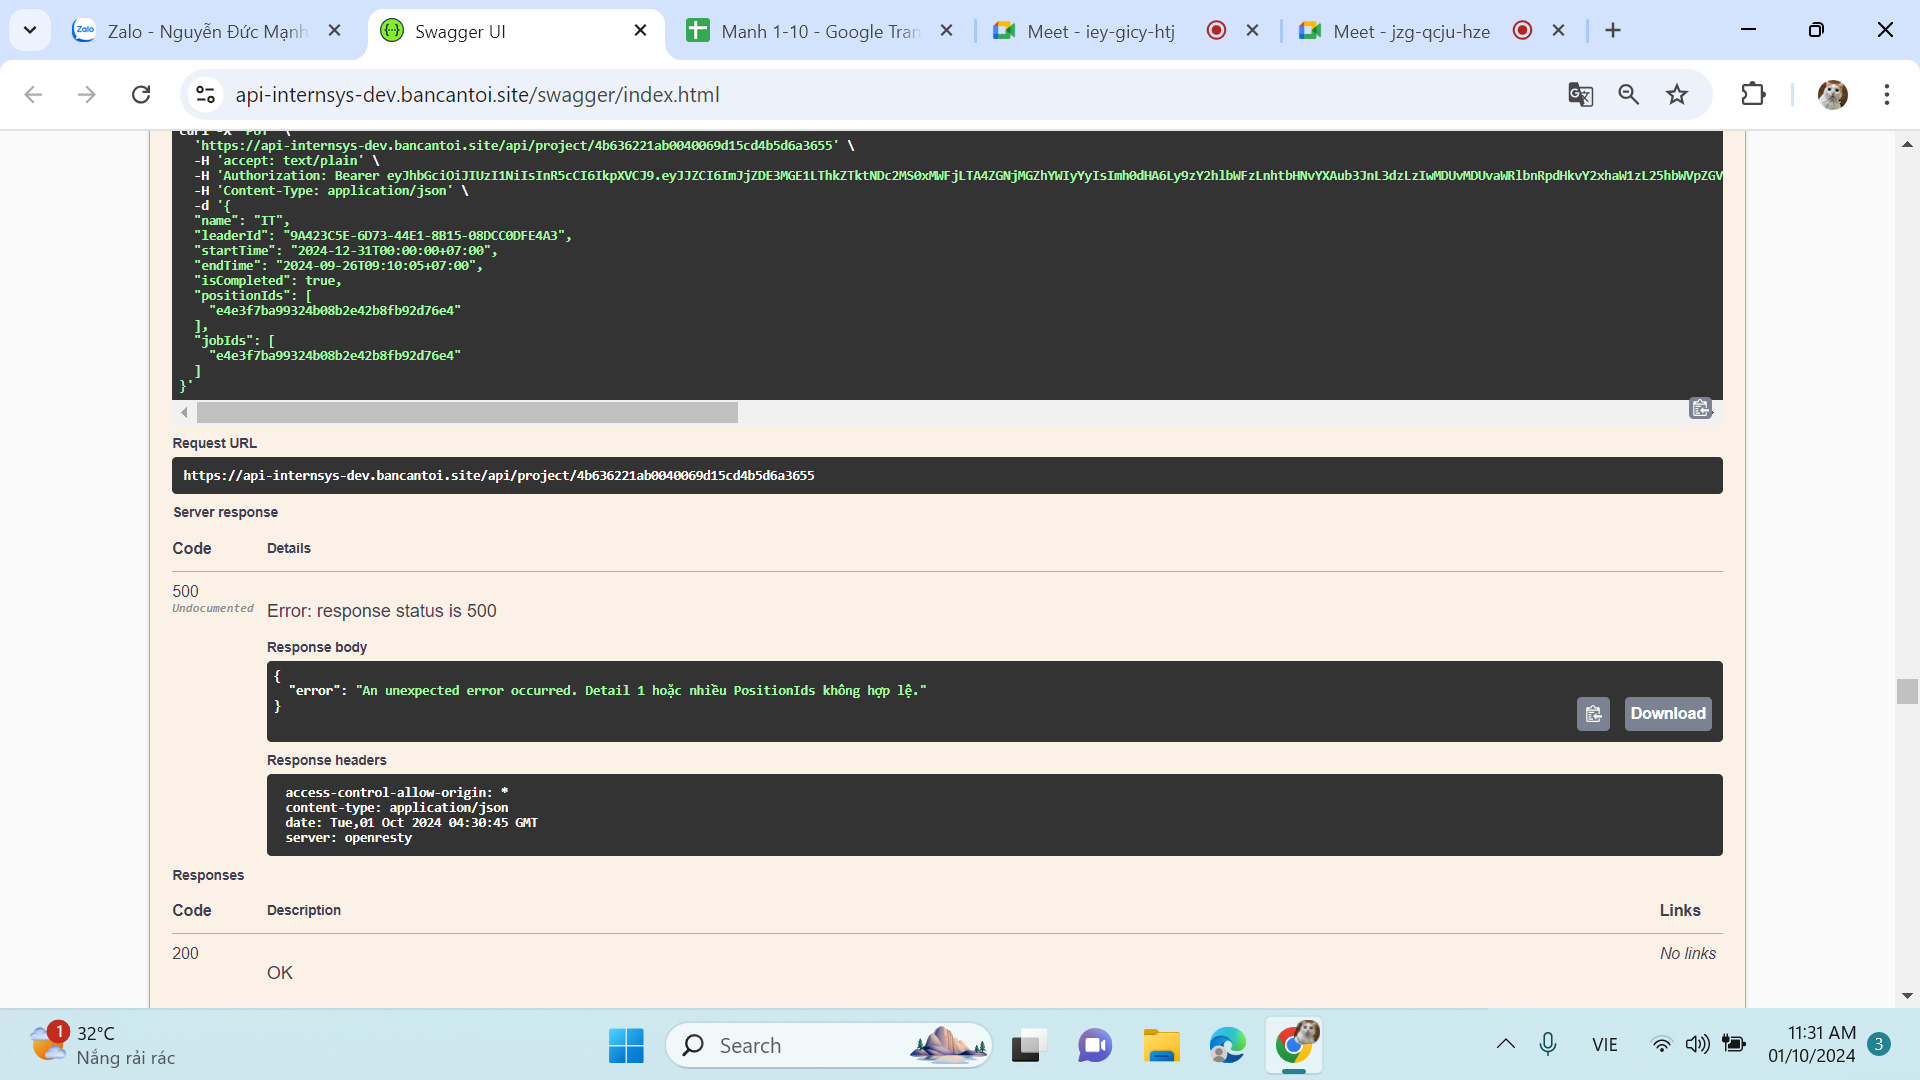Open the zoom magnifier icon in address bar
Viewport: 1920px width, 1080px height.
point(1628,95)
